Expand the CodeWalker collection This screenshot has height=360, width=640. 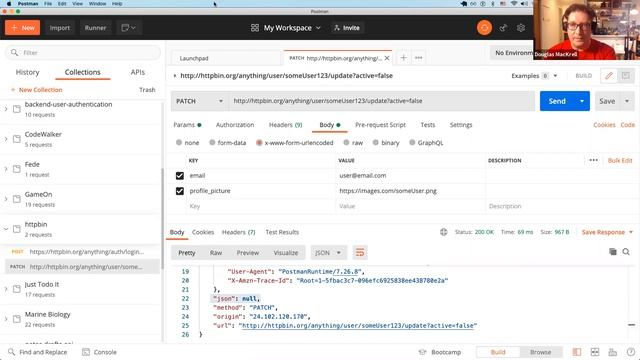6,139
